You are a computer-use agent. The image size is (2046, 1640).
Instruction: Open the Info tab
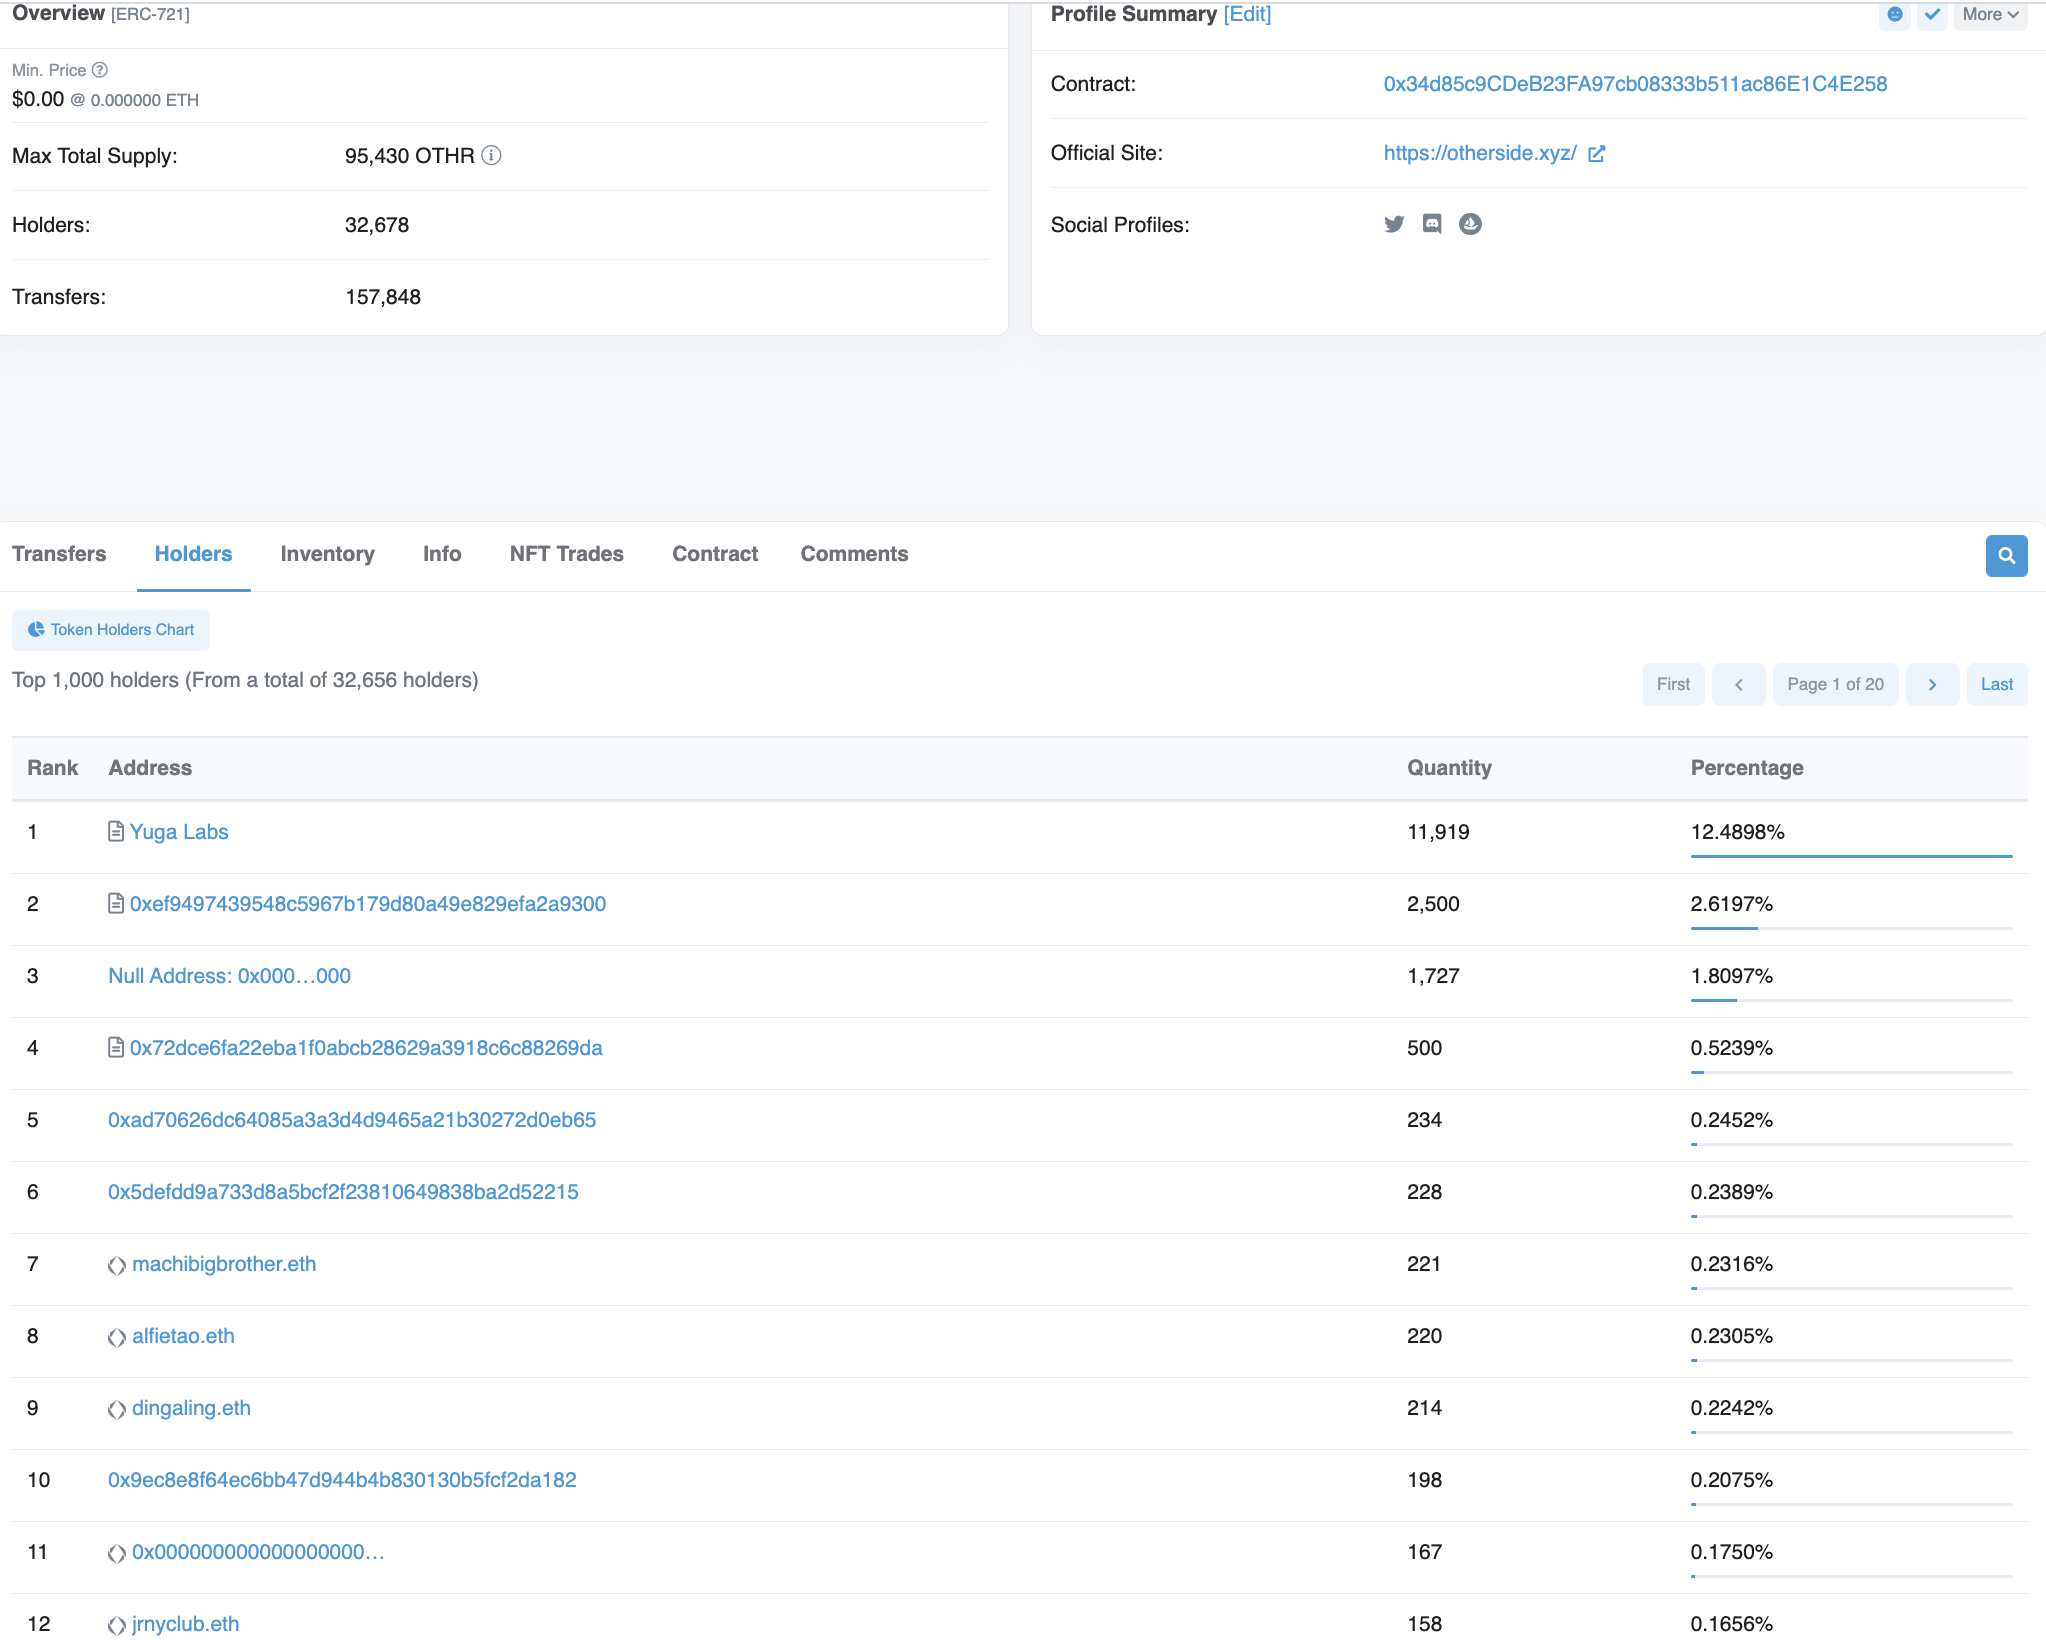(442, 554)
